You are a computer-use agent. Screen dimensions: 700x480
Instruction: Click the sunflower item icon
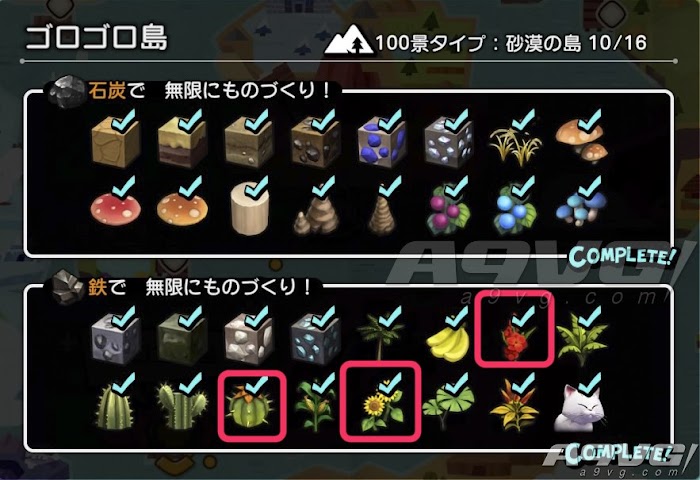(381, 408)
